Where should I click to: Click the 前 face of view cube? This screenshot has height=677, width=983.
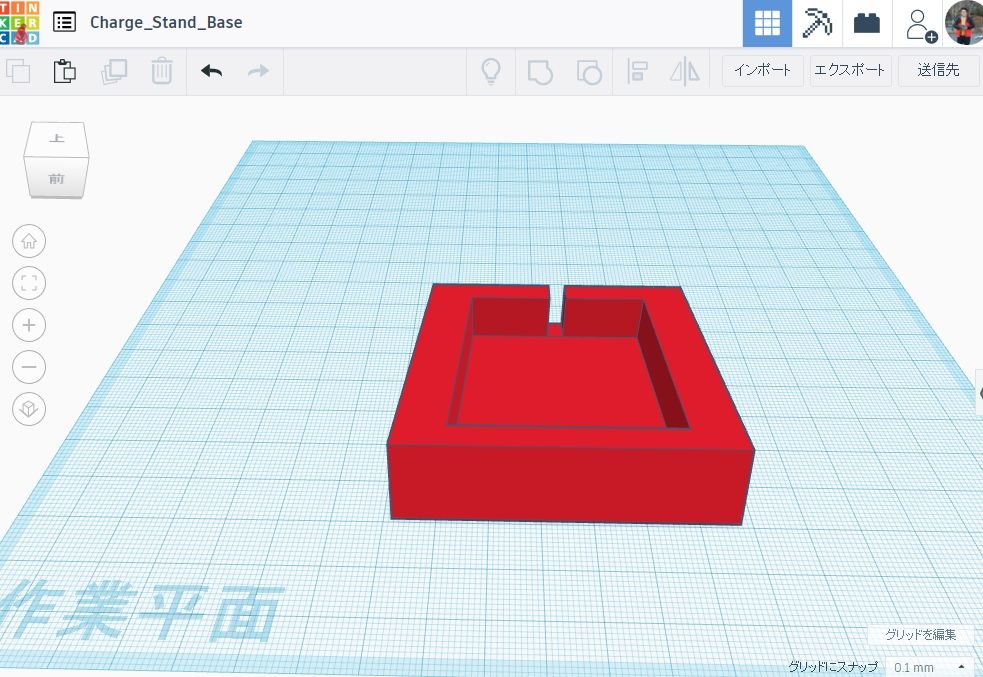point(56,179)
